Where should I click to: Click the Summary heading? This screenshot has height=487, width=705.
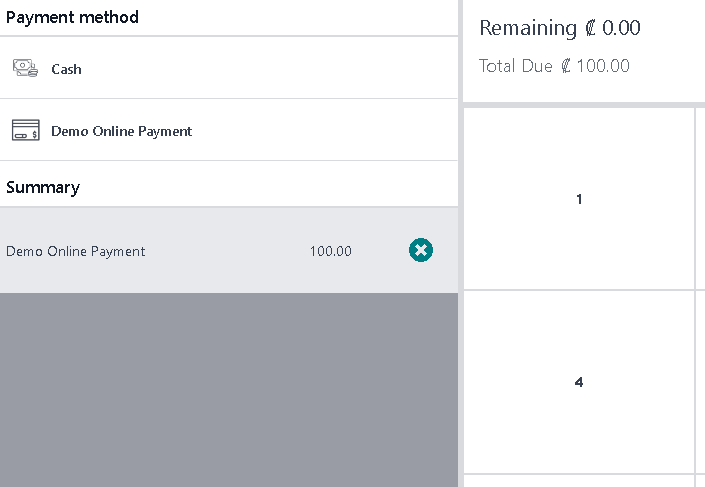tap(43, 188)
